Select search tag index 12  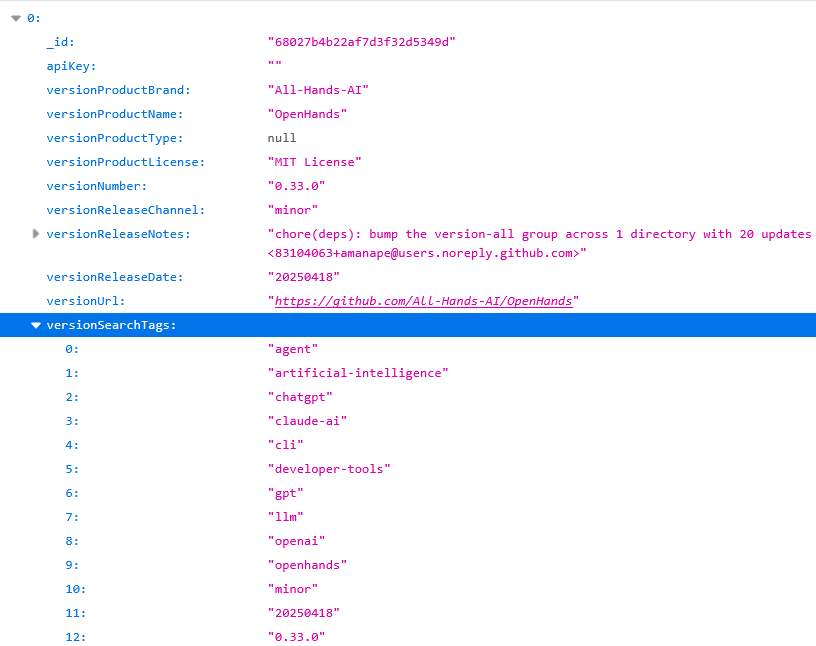click(x=75, y=637)
